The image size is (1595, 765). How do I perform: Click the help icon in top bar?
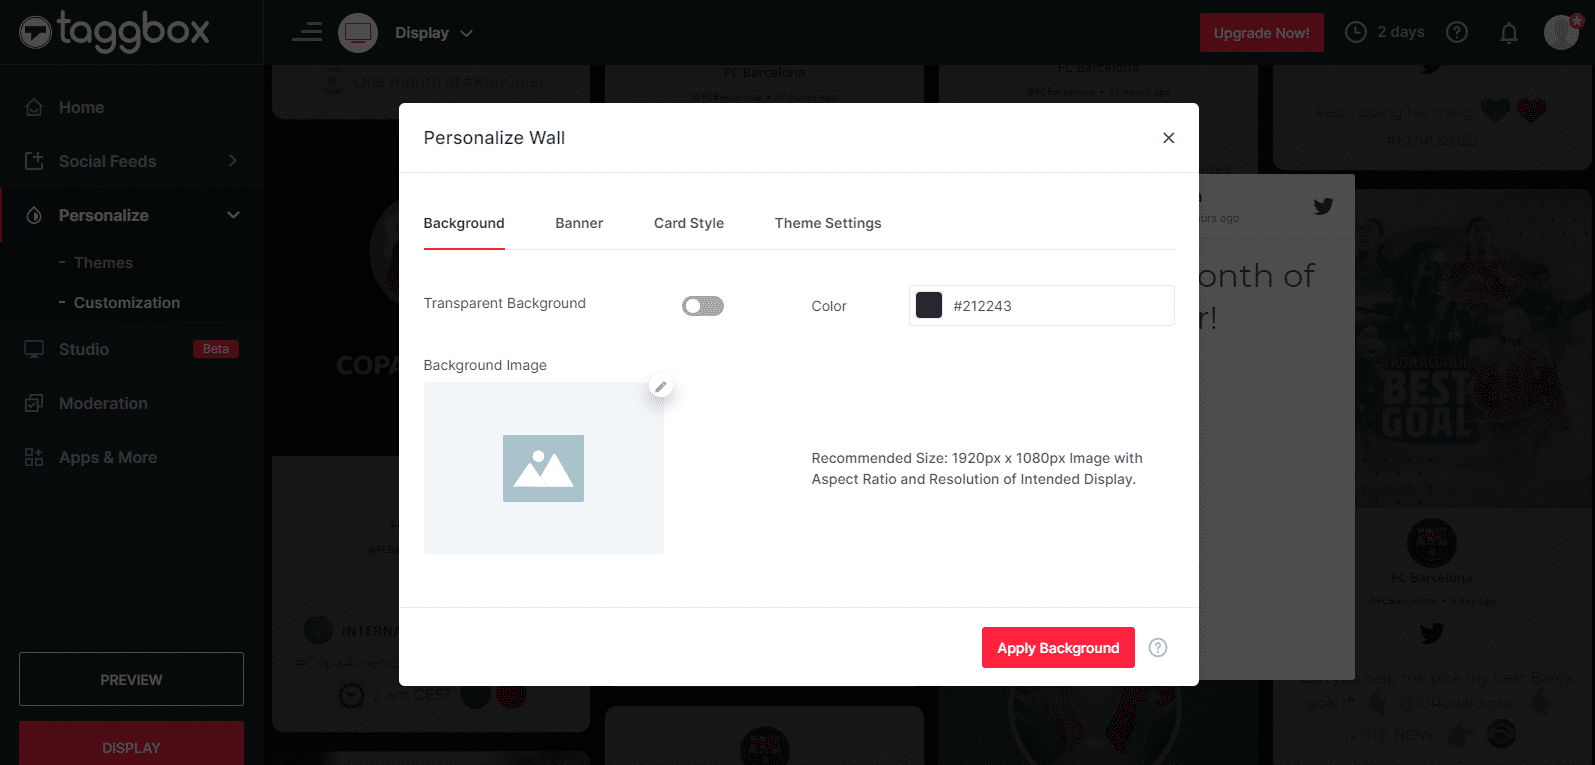pos(1457,33)
